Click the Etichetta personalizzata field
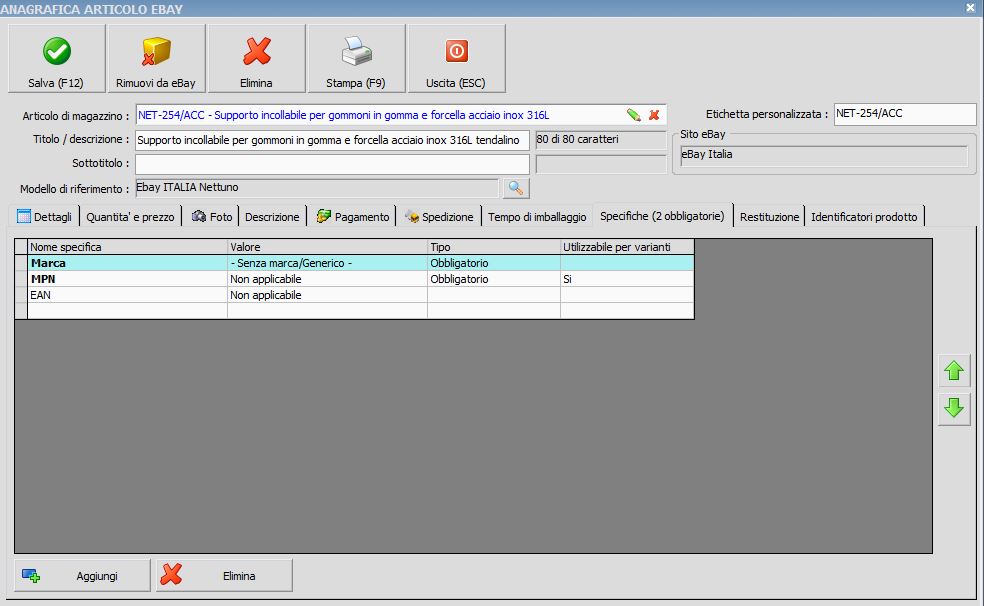This screenshot has height=606, width=984. (903, 114)
